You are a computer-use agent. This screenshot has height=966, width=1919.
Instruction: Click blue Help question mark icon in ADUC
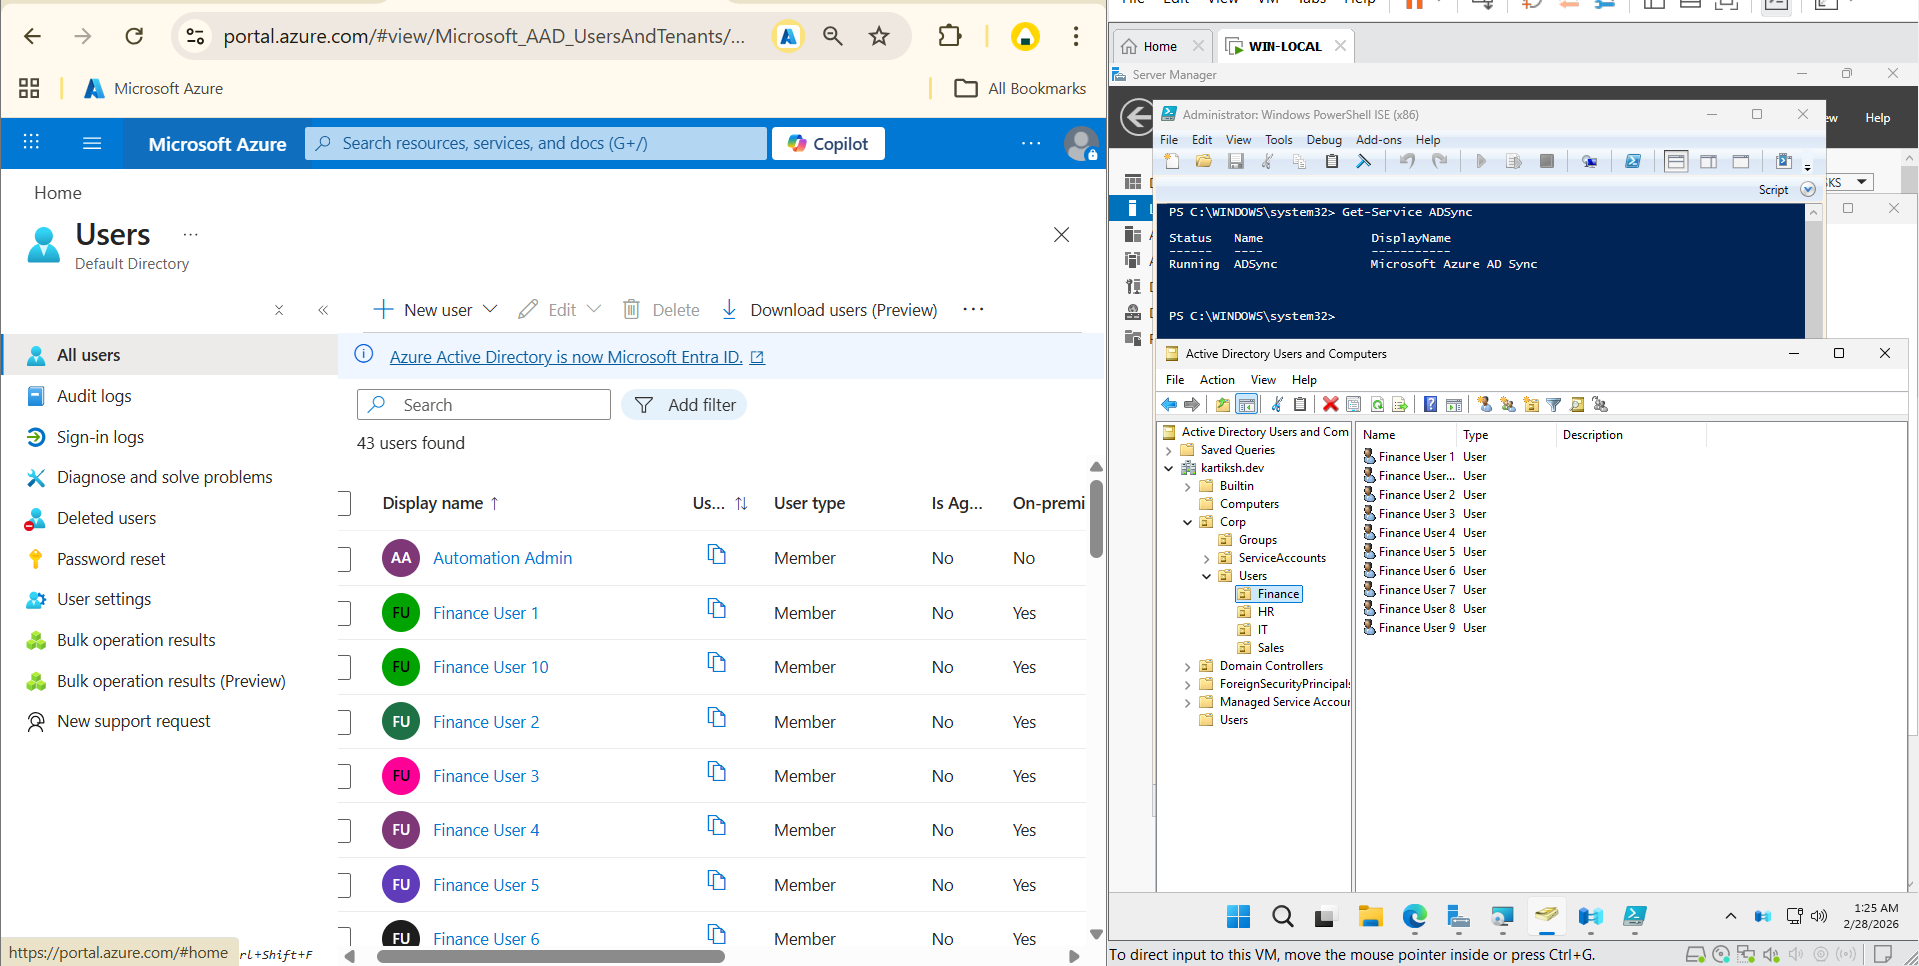click(1430, 404)
